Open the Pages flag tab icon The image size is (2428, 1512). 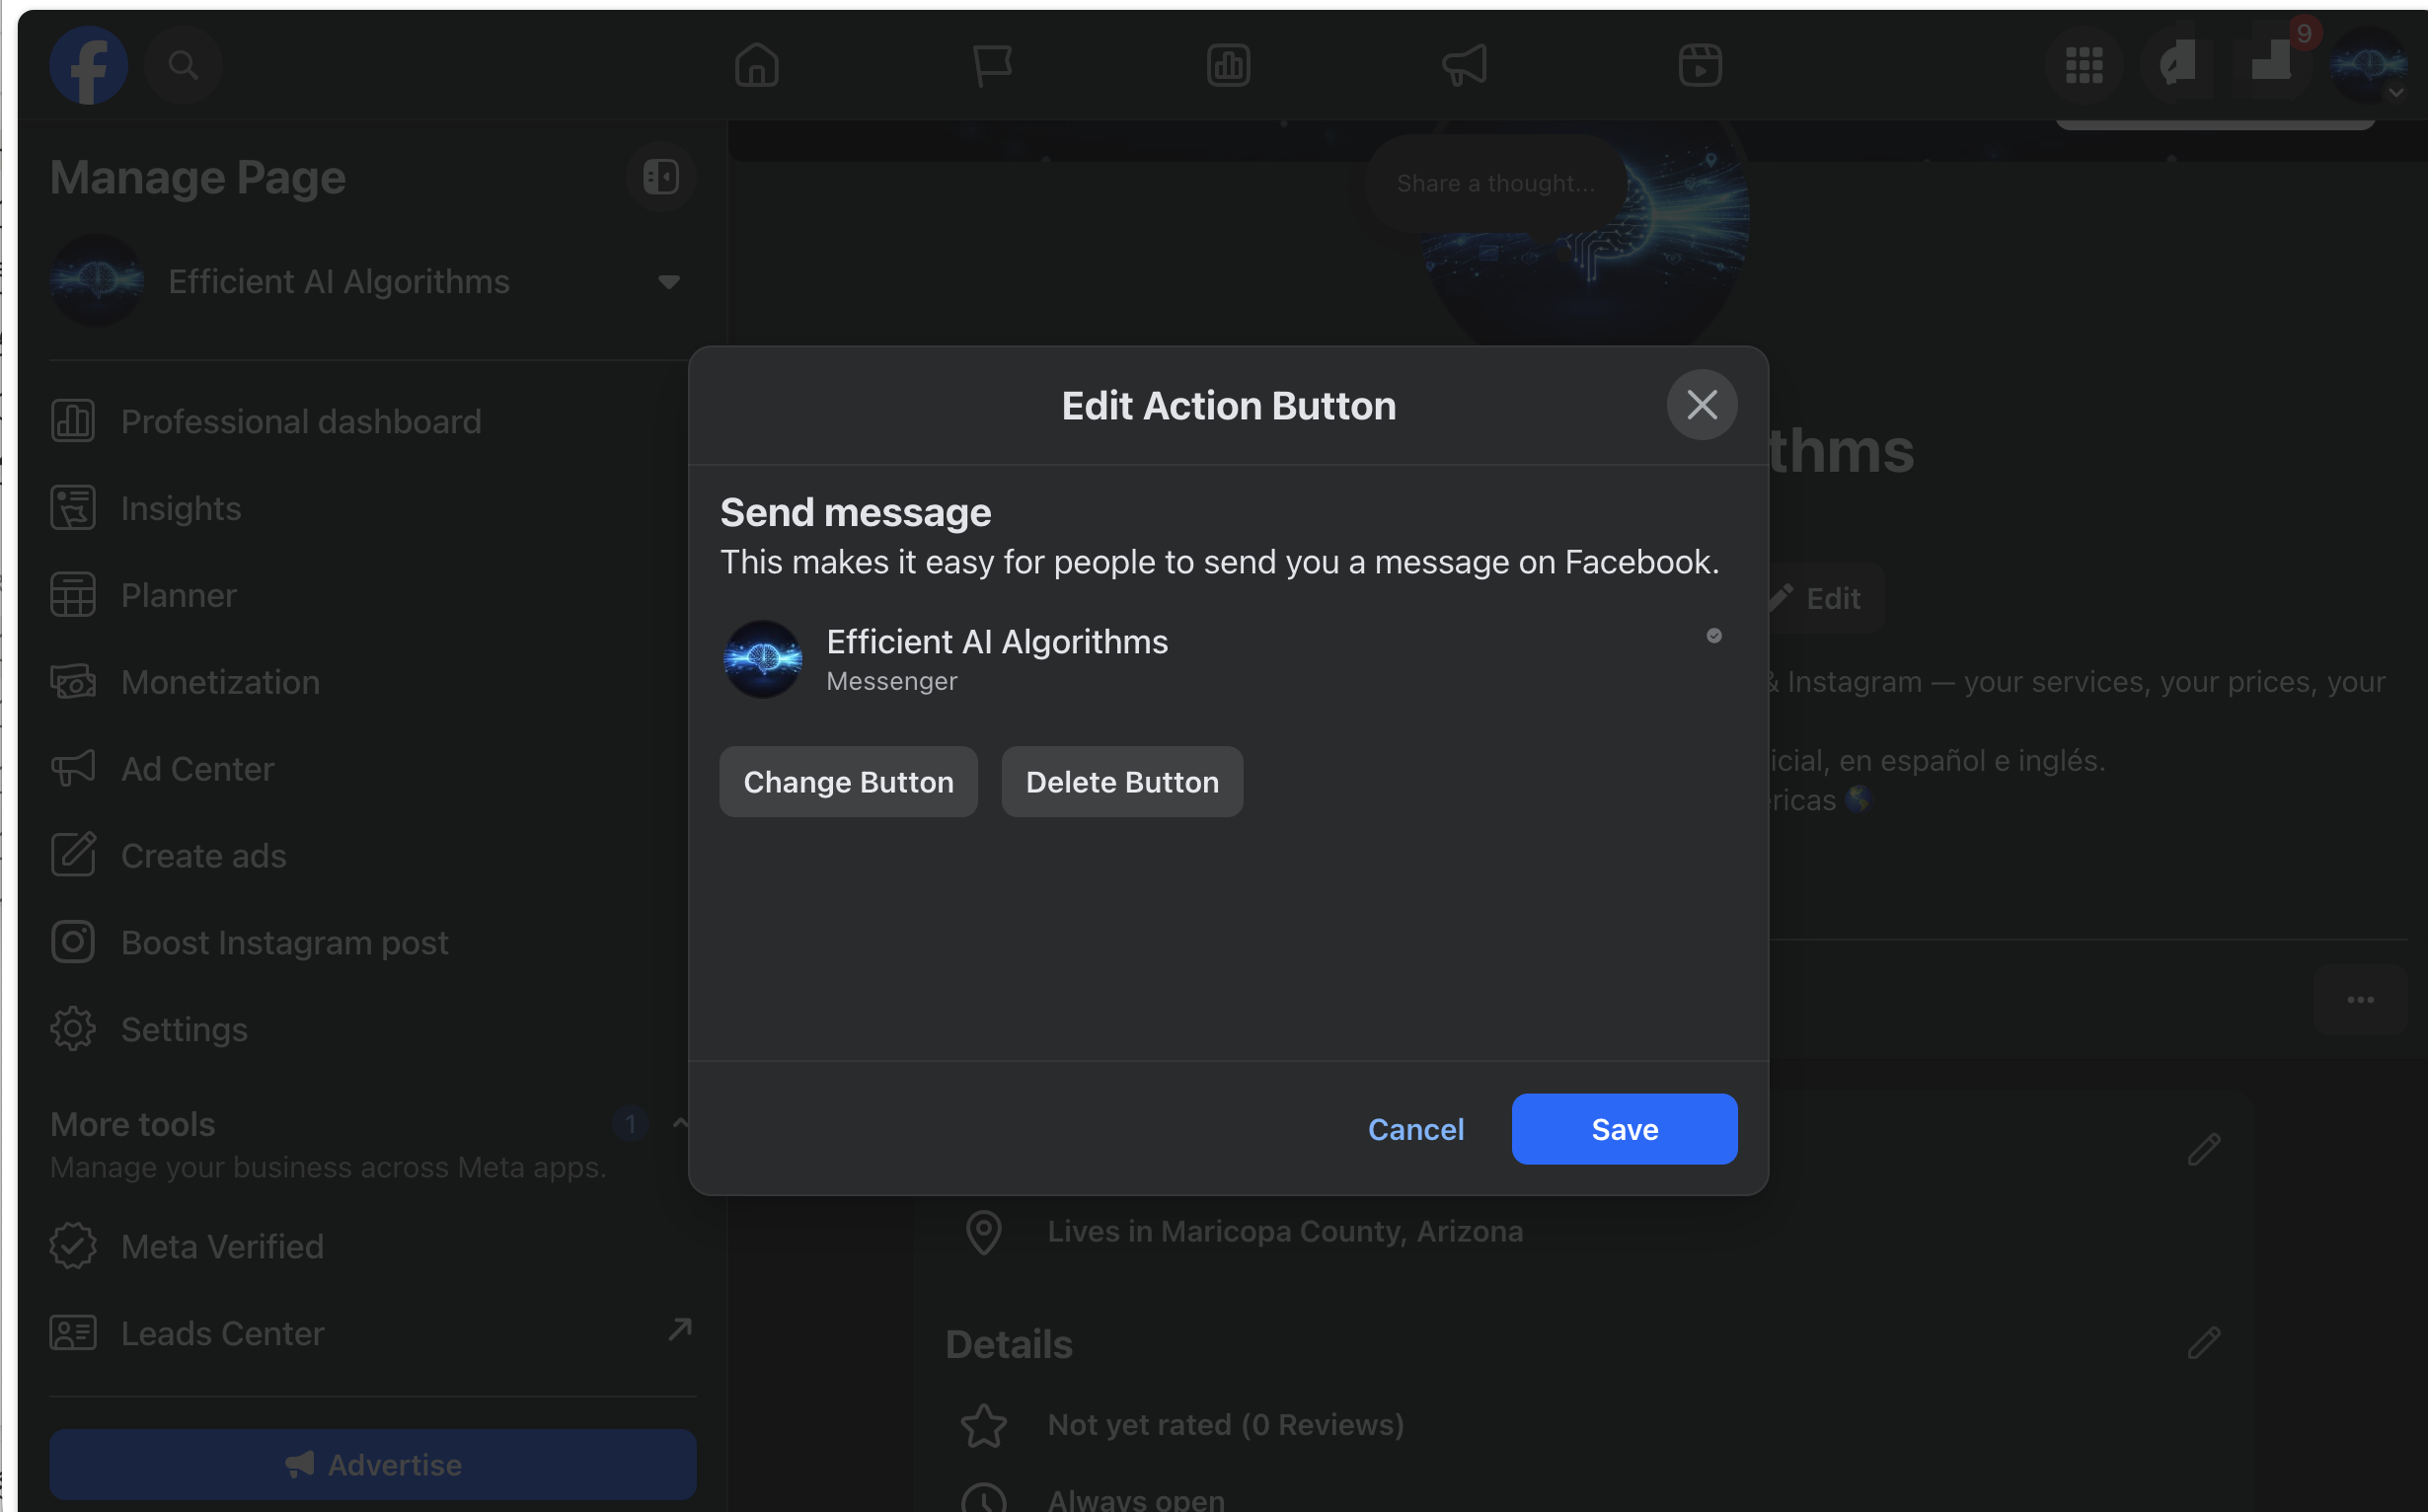tap(992, 65)
